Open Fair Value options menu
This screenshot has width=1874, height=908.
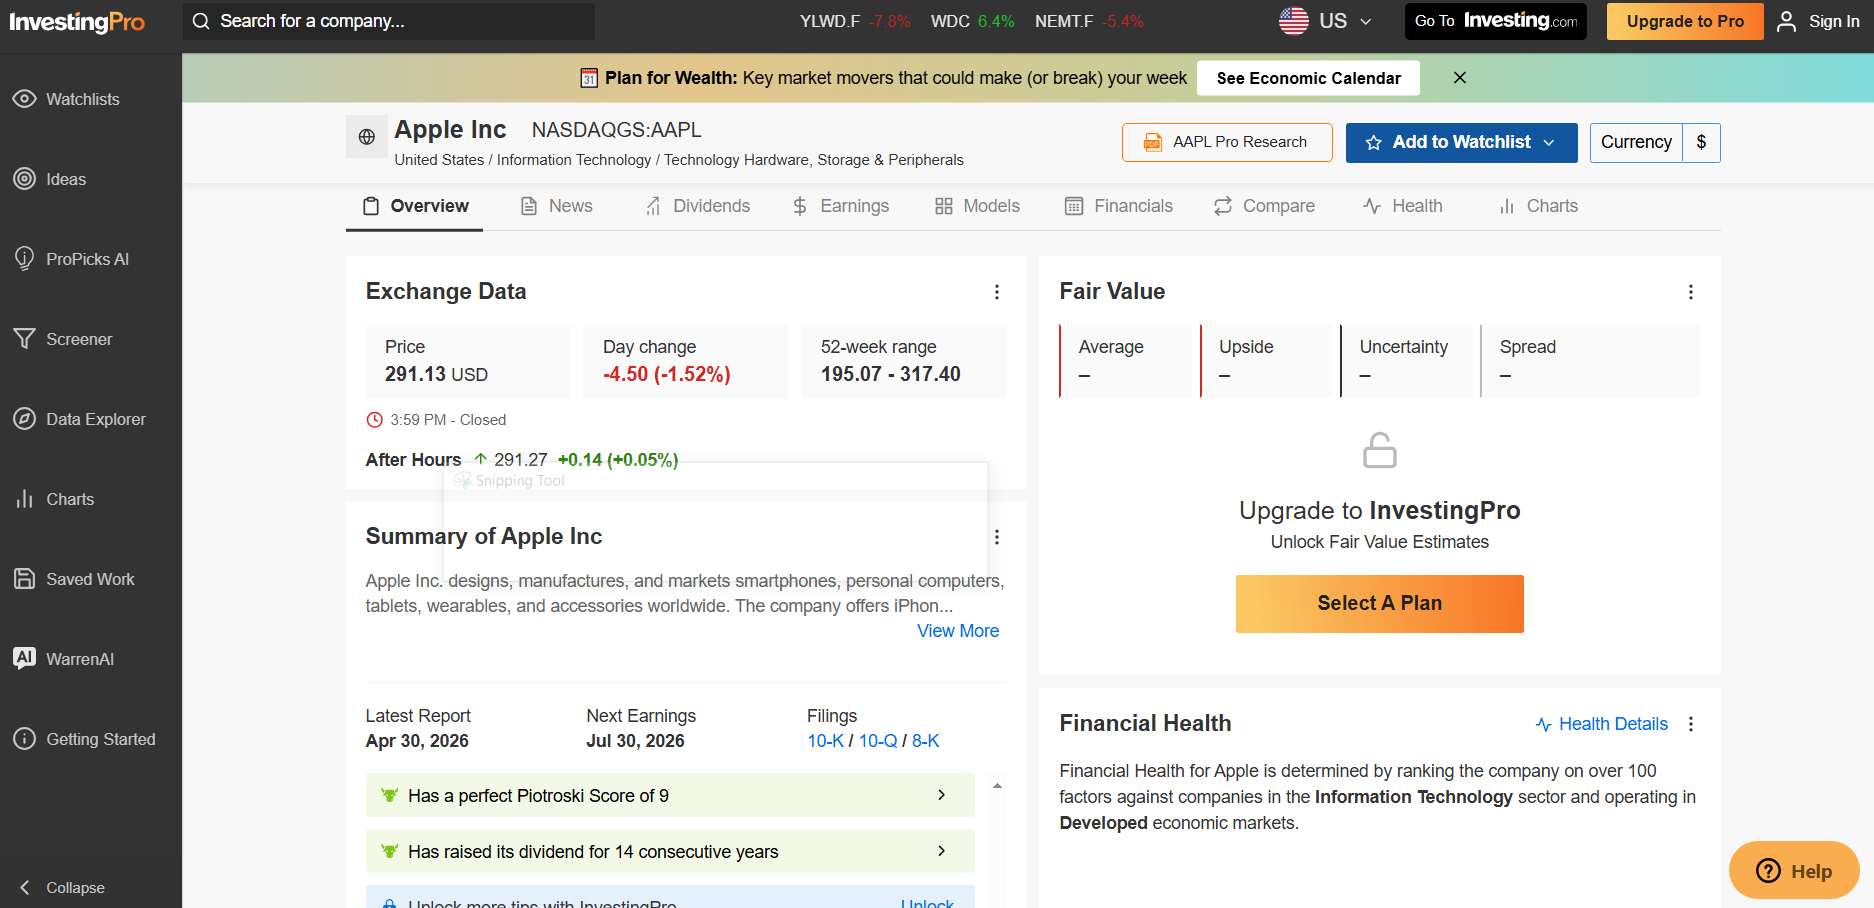coord(1691,292)
